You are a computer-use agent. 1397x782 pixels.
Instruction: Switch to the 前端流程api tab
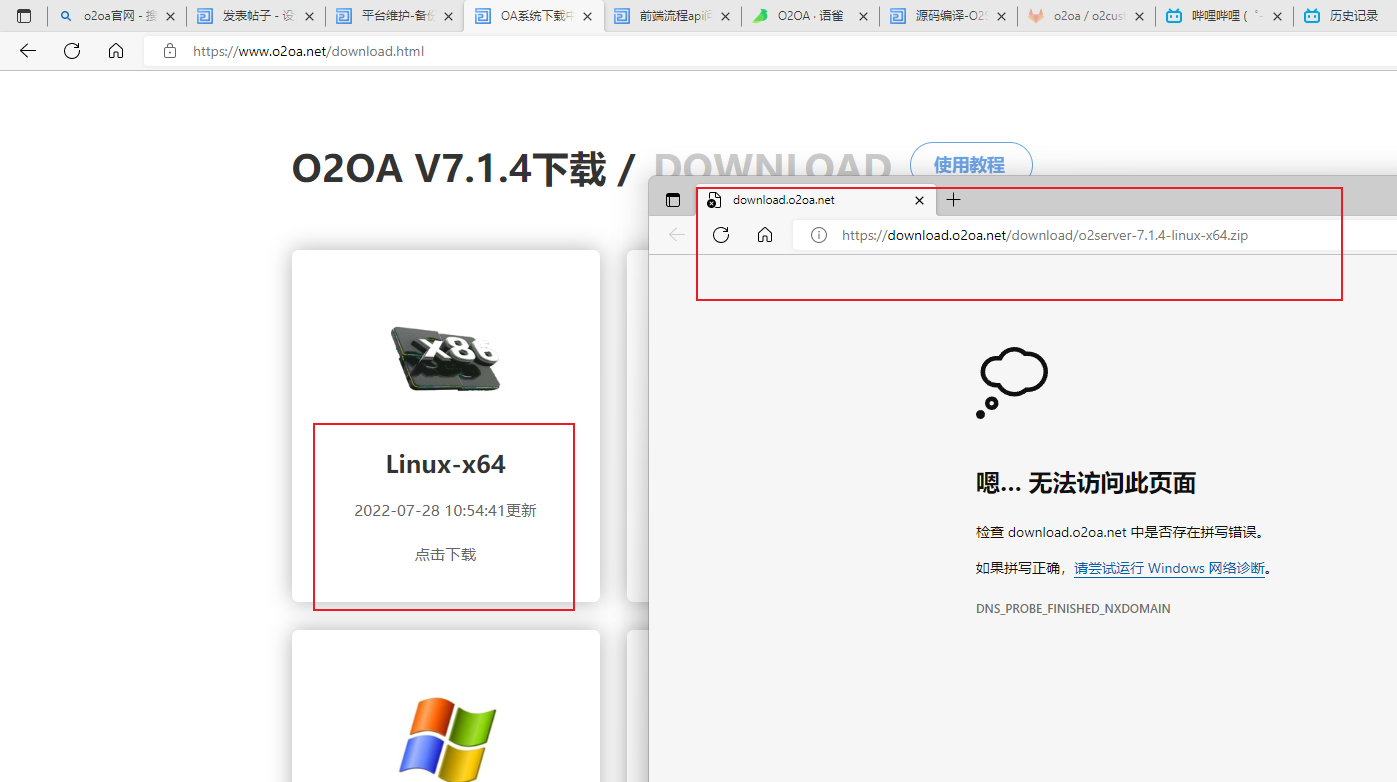[x=672, y=16]
